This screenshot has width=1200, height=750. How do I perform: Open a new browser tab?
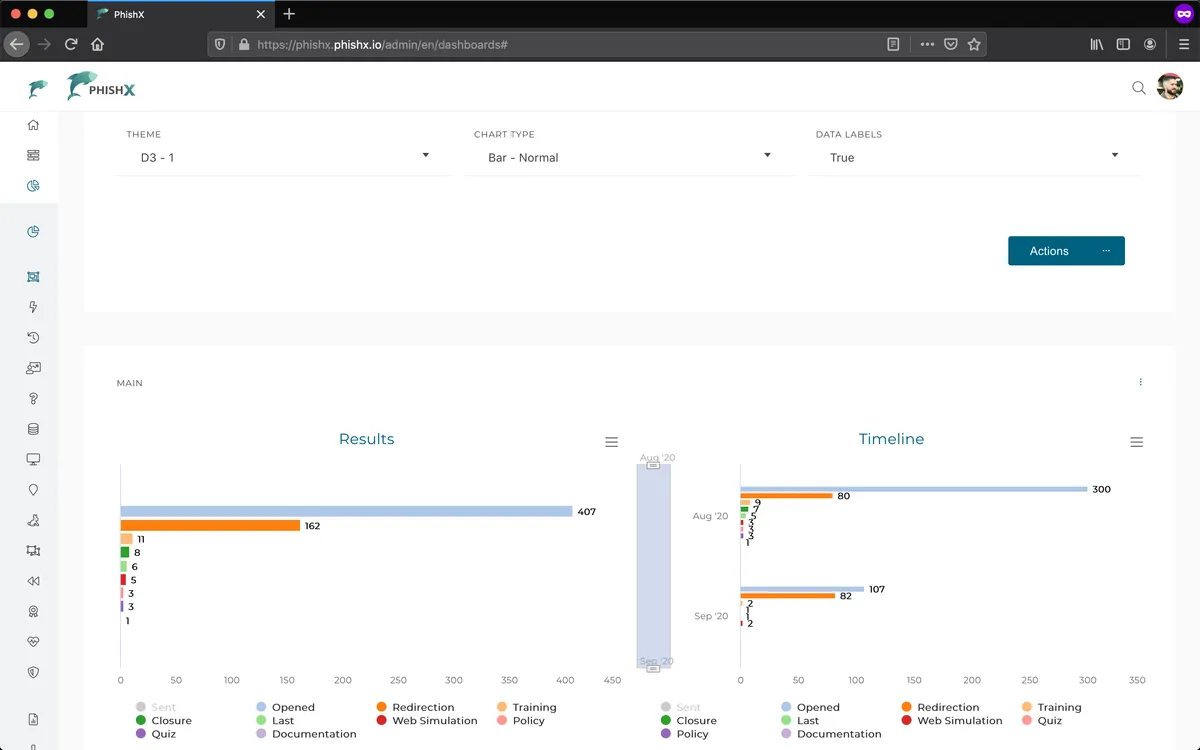(289, 14)
